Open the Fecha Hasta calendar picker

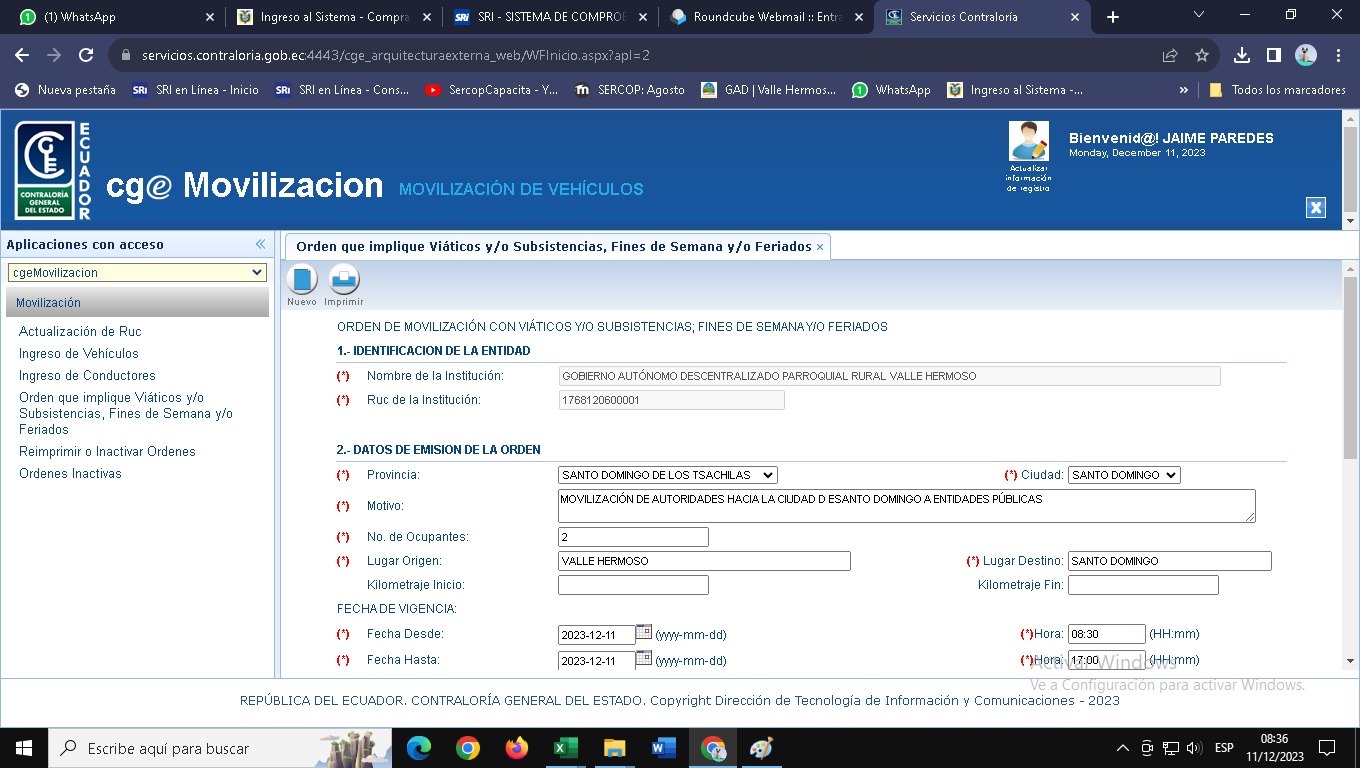pos(644,658)
